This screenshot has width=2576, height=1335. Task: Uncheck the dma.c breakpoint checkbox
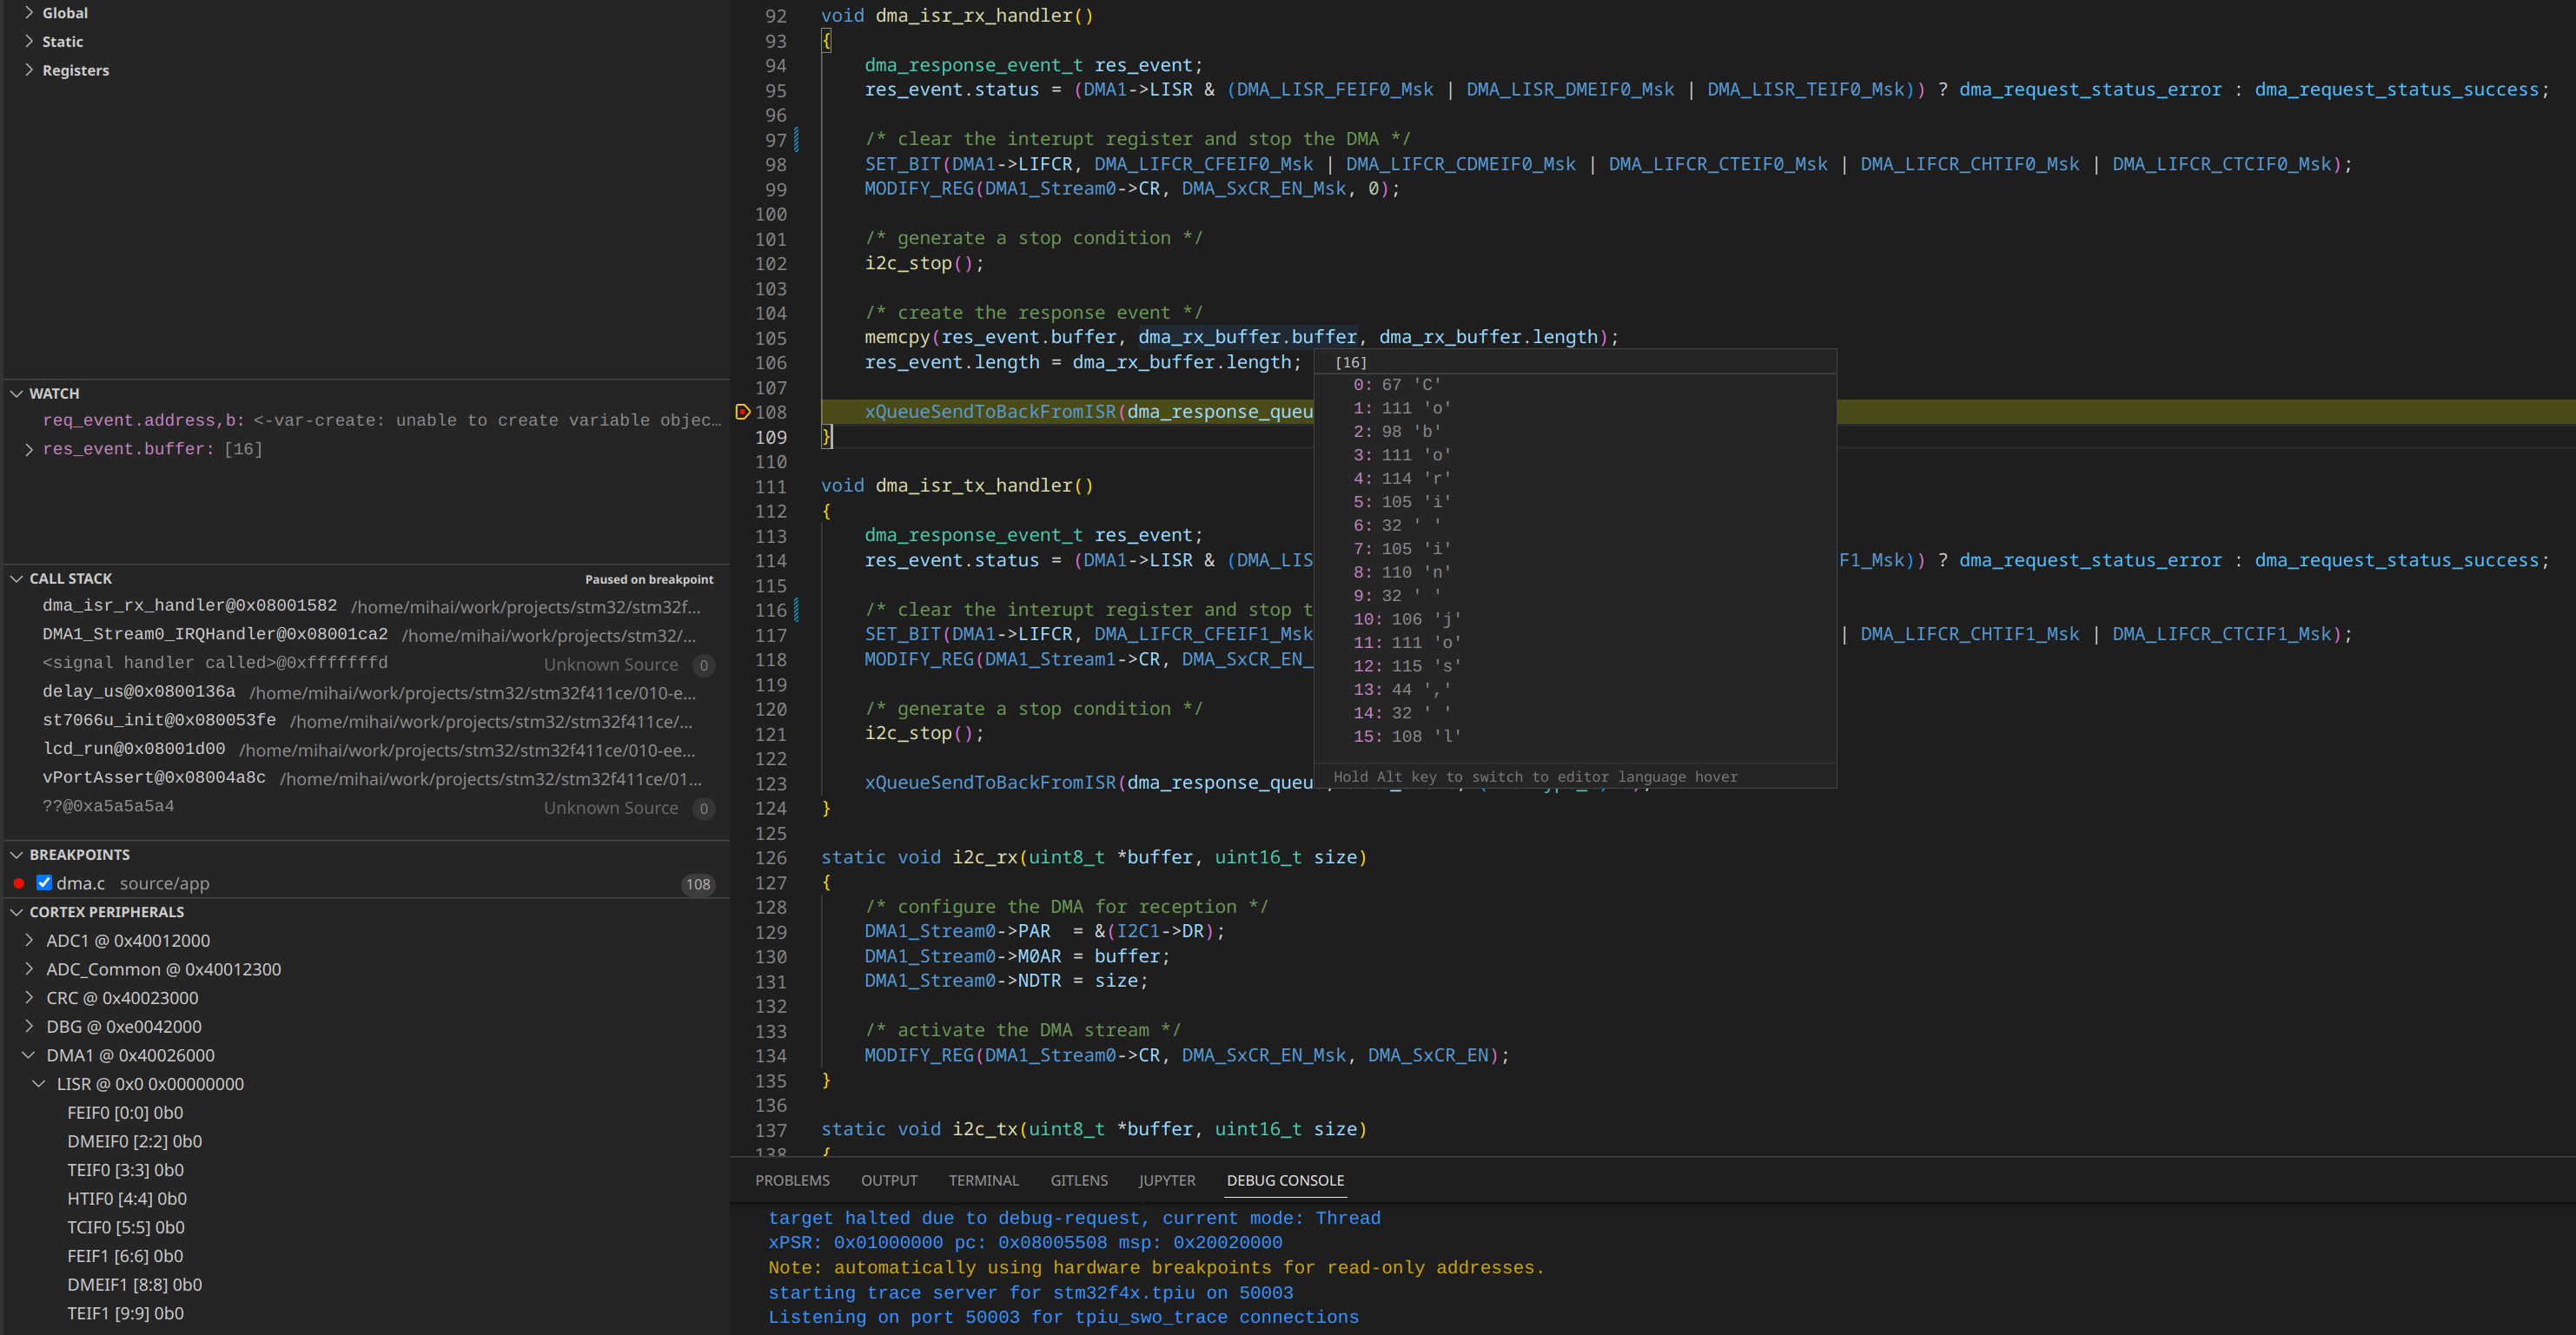point(44,882)
